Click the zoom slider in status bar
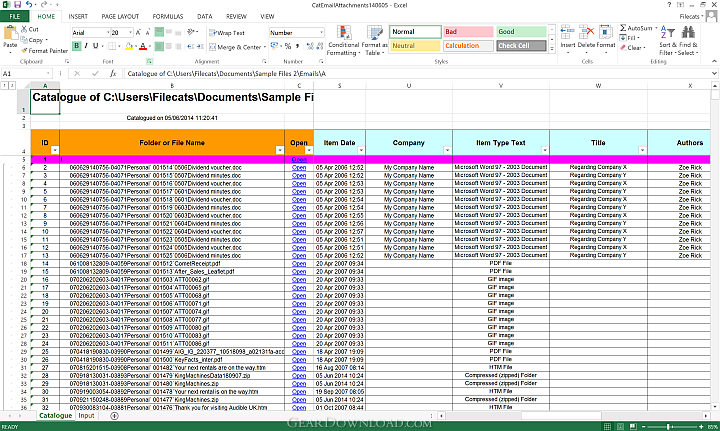The image size is (720, 431). (x=670, y=427)
